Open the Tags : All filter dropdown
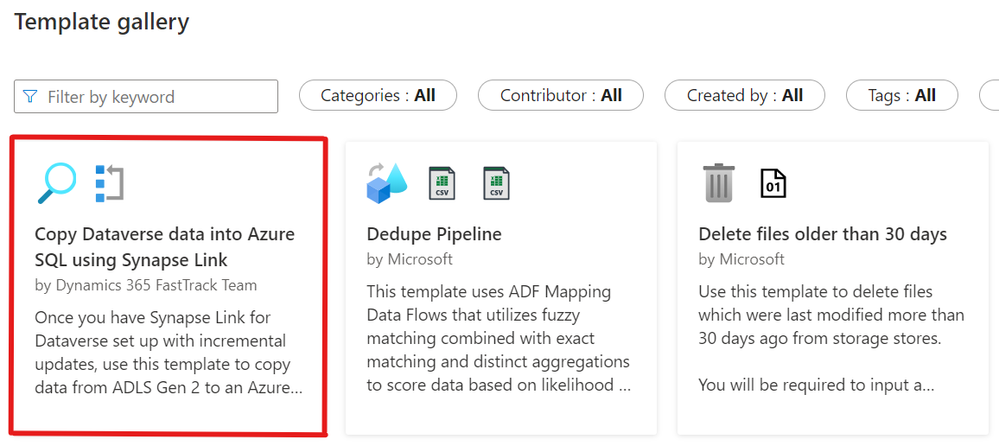999x446 pixels. 902,96
